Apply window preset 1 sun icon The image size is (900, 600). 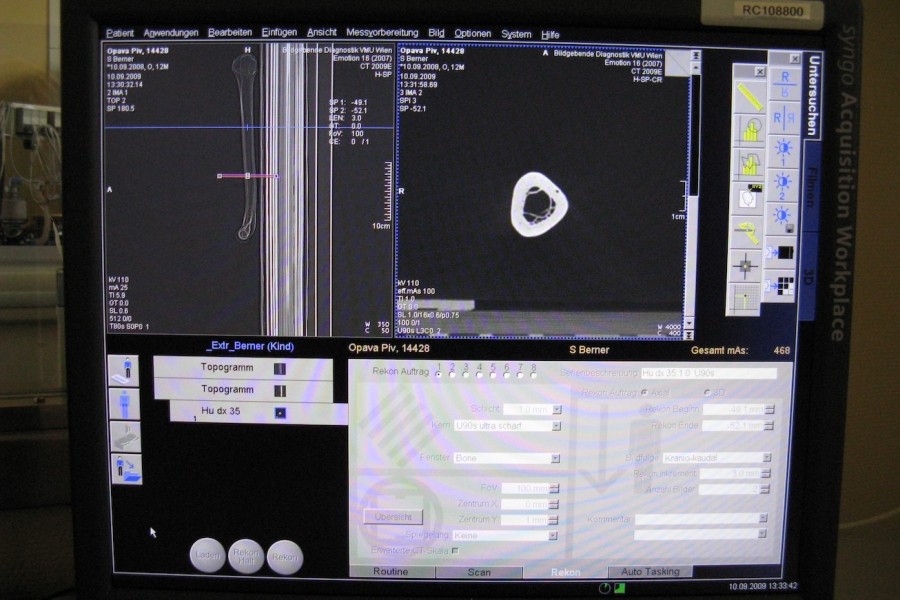click(783, 150)
